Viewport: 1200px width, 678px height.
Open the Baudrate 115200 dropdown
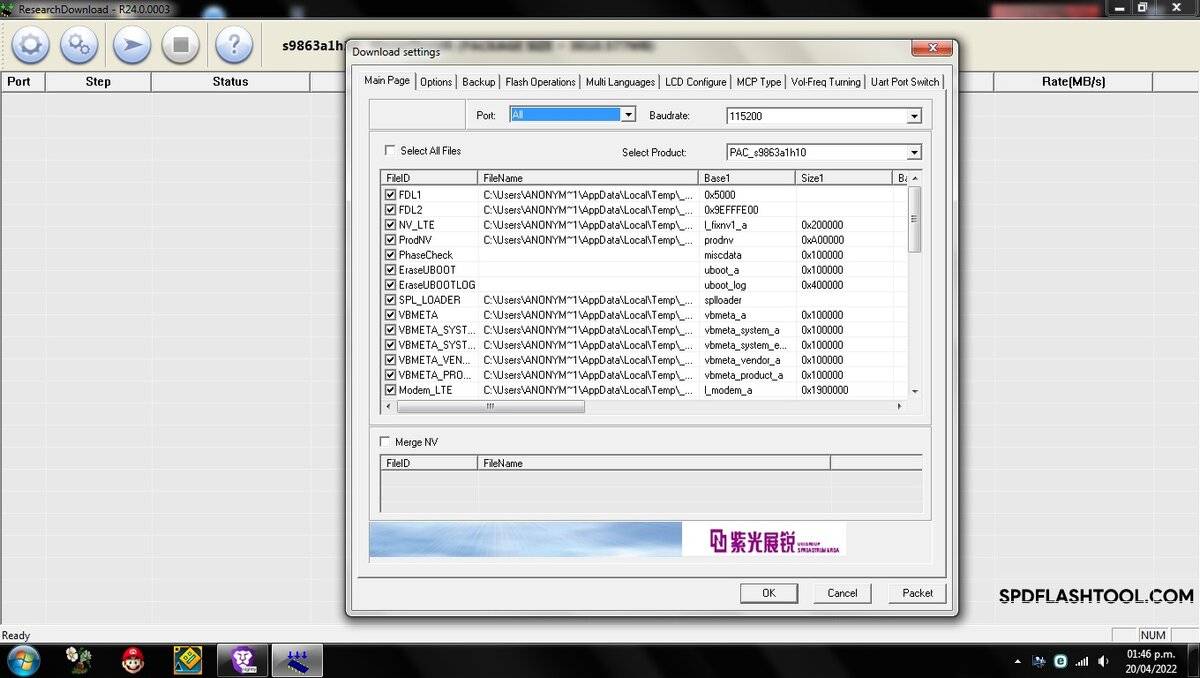[914, 116]
